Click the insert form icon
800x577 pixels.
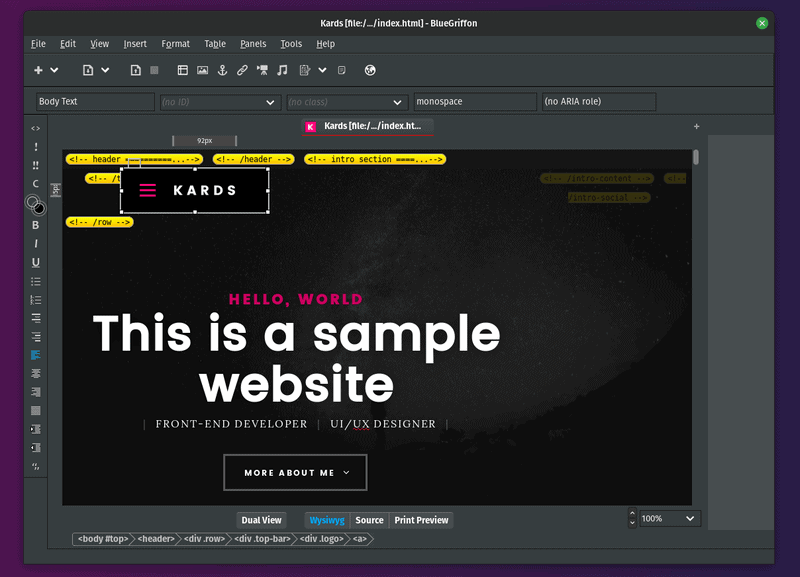point(305,70)
